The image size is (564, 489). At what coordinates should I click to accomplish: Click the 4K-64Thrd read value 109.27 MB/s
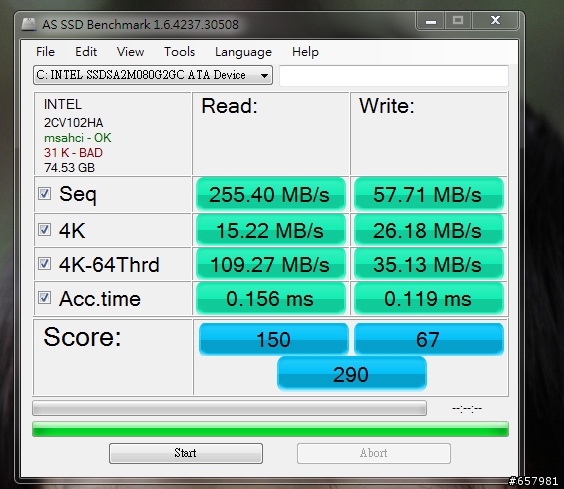[x=270, y=264]
